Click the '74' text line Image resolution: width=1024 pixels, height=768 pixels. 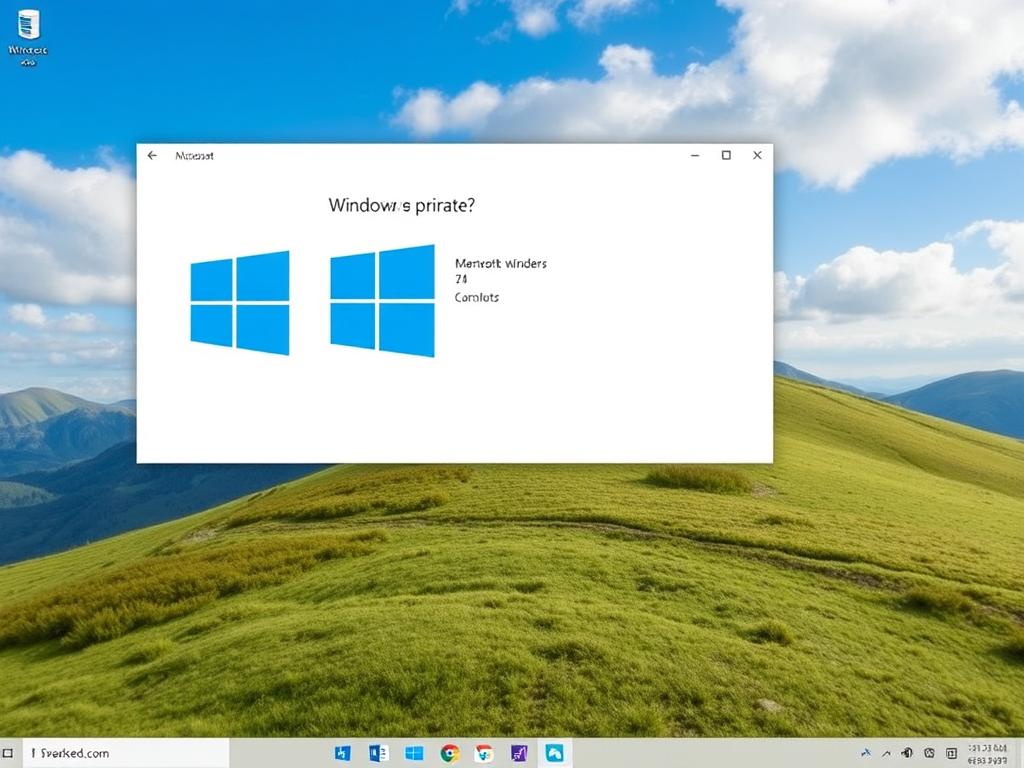coord(461,280)
